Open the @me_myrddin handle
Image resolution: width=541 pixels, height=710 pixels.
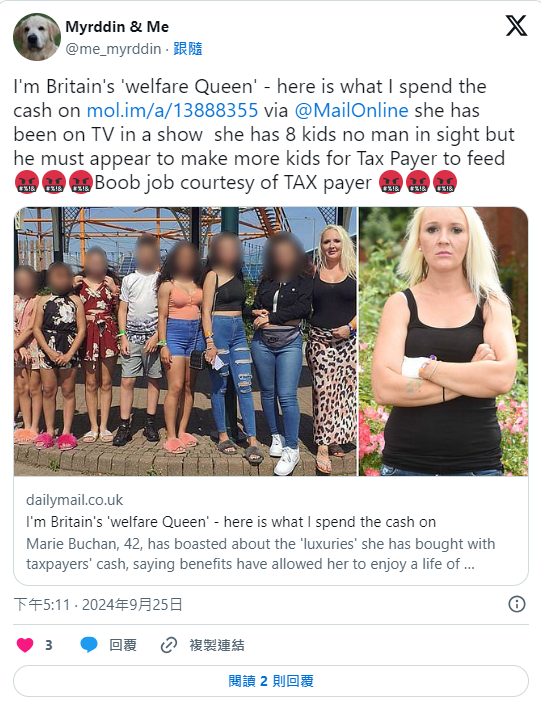[x=113, y=48]
